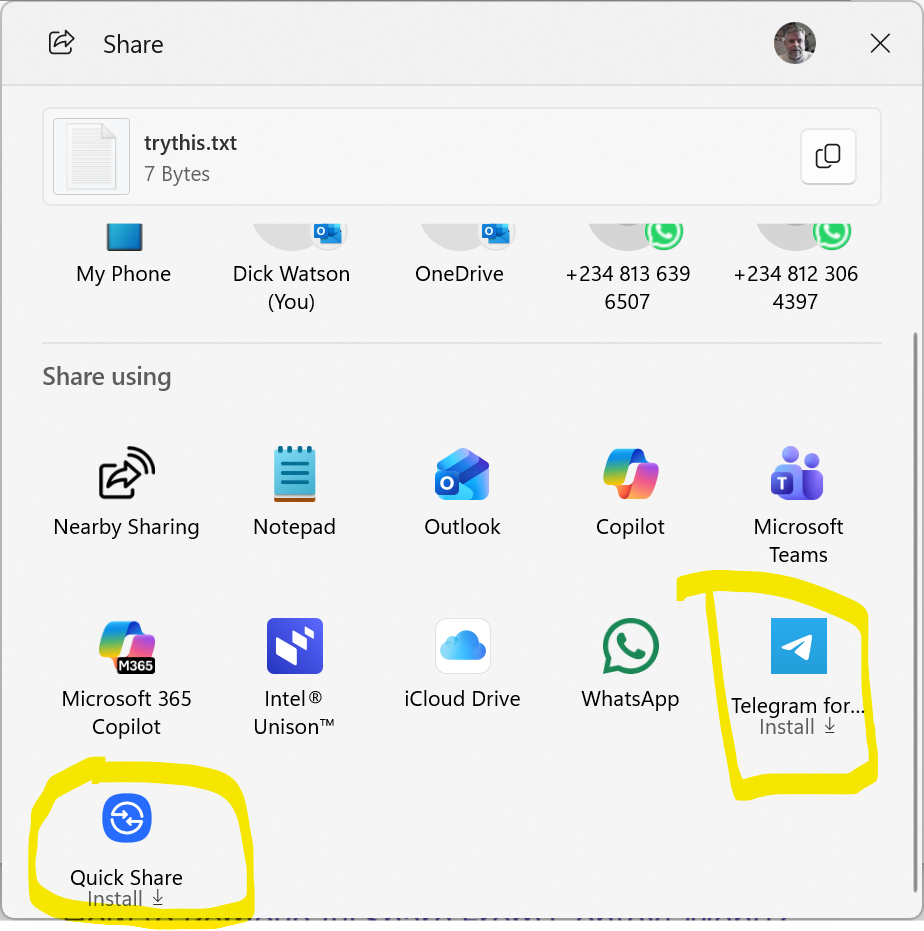Open the account profile picture

coord(794,43)
